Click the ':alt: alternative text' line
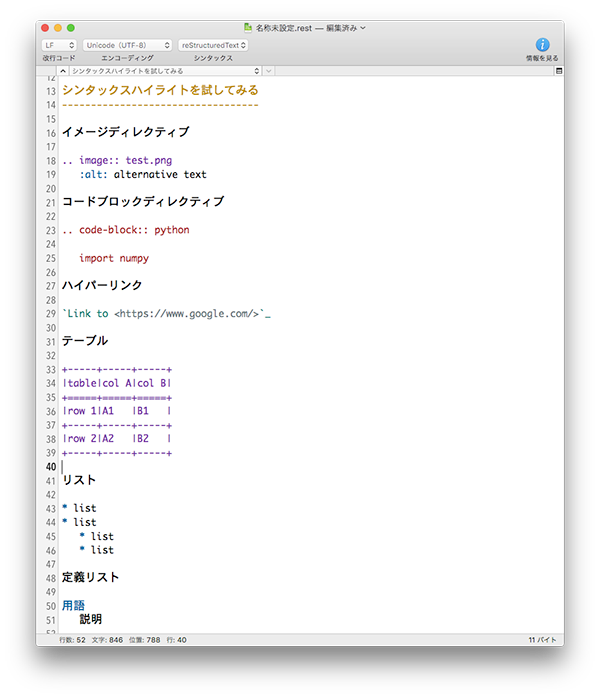The image size is (600, 698). (x=143, y=174)
